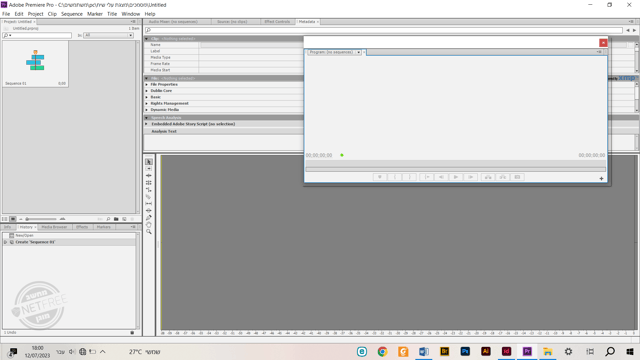Click Play button in Program monitor

(x=456, y=177)
